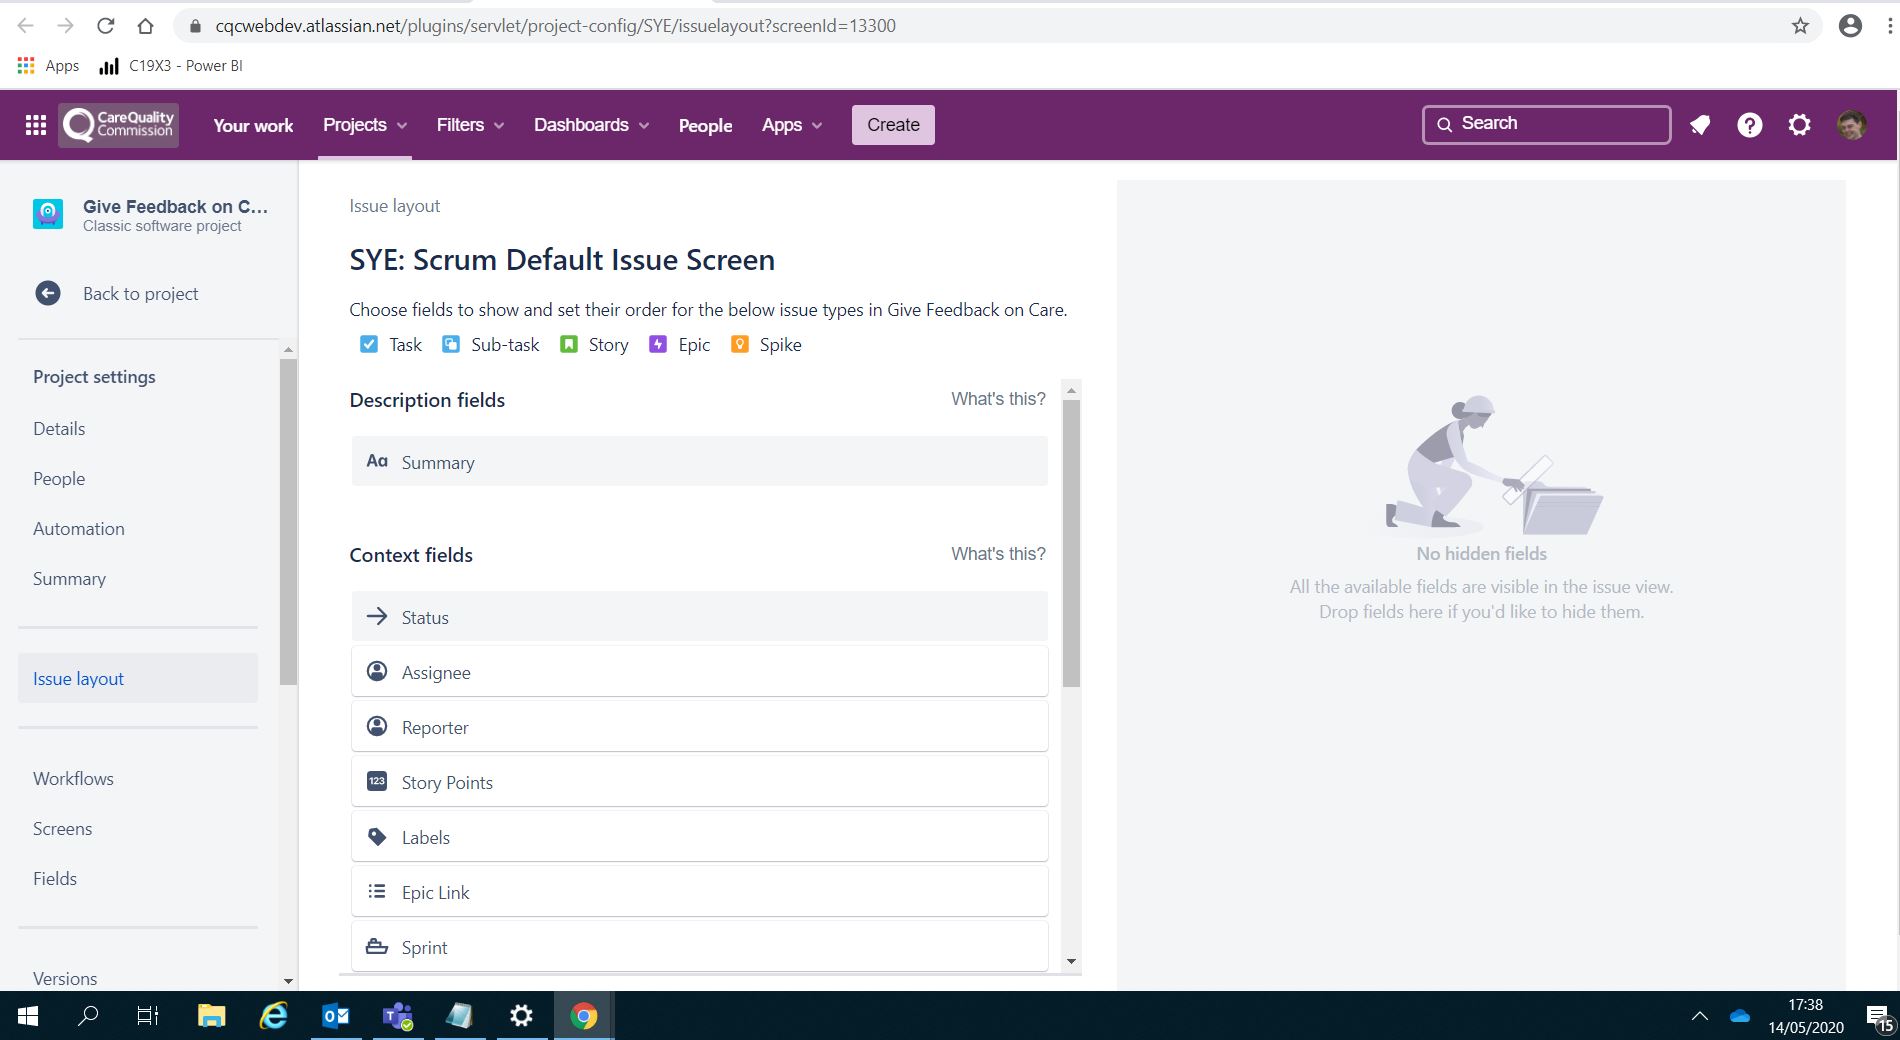Click the person icon of Assignee field
Image resolution: width=1900 pixels, height=1040 pixels.
click(x=377, y=671)
